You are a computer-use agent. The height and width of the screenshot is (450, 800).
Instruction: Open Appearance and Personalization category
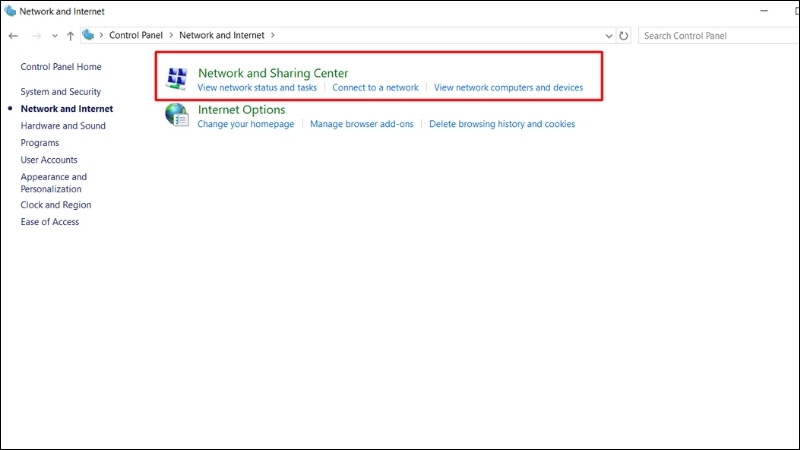tap(54, 183)
